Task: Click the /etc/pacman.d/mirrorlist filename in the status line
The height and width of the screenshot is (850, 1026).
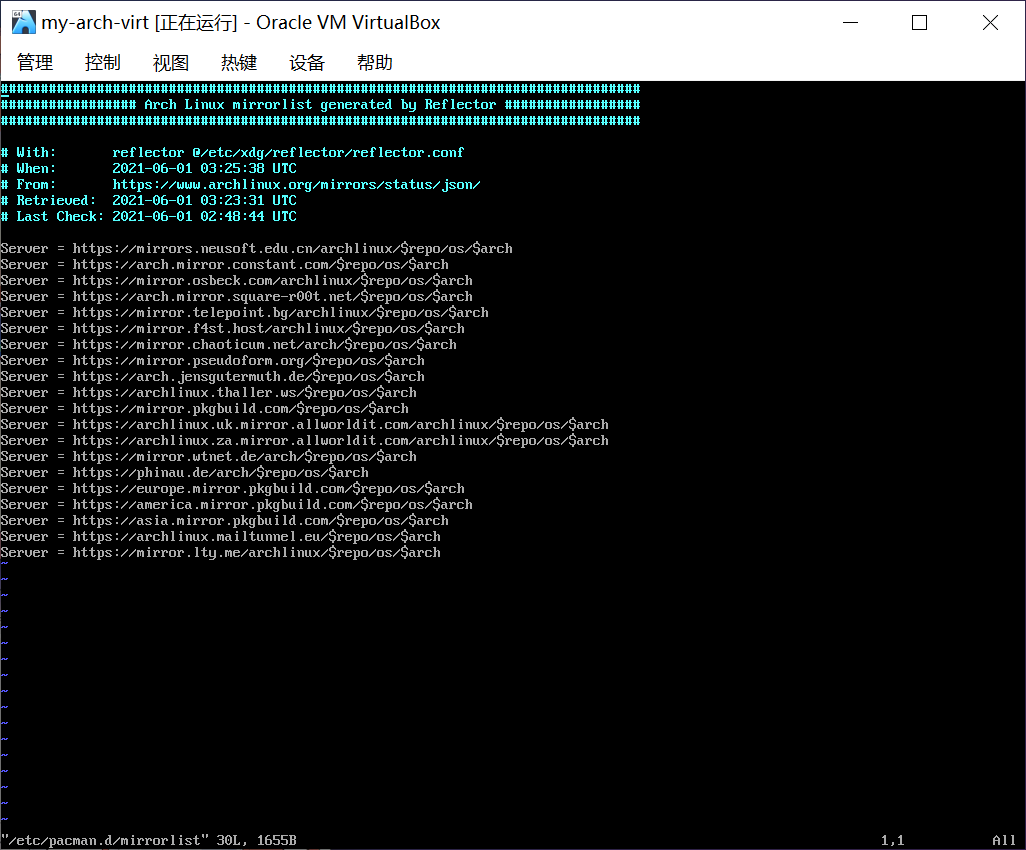Action: click(x=105, y=840)
